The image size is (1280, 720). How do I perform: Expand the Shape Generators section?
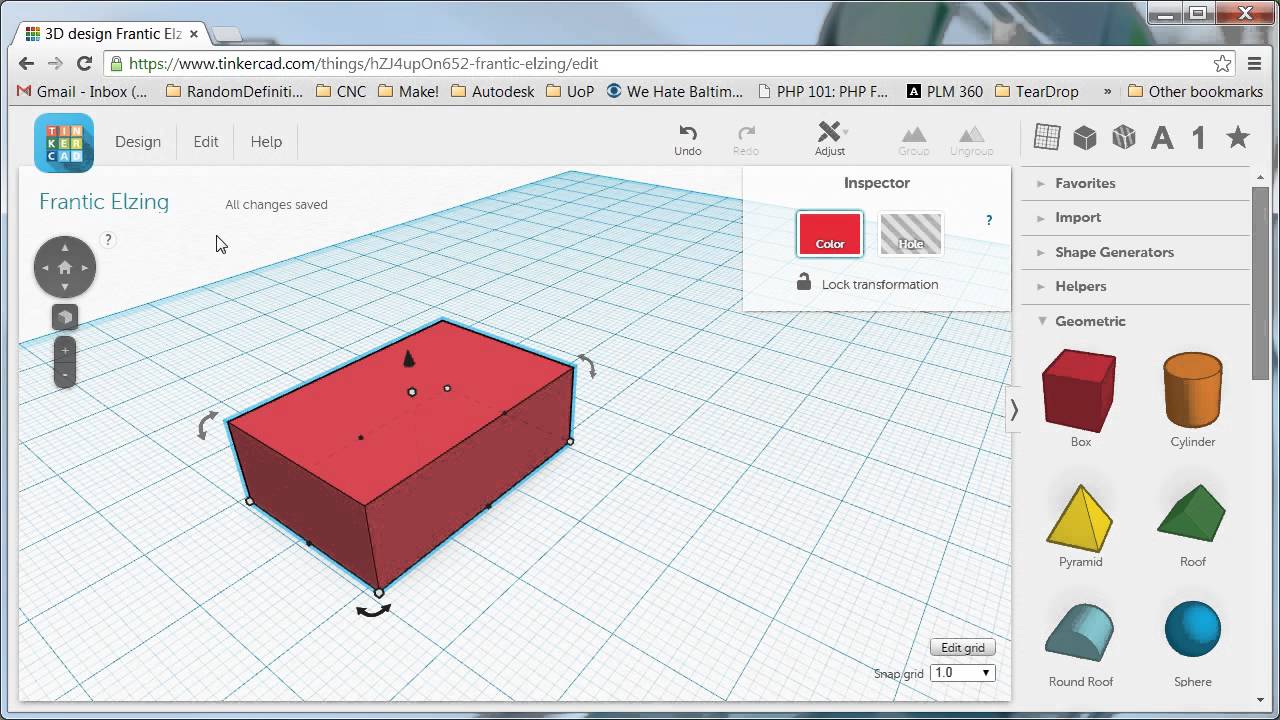point(1113,252)
